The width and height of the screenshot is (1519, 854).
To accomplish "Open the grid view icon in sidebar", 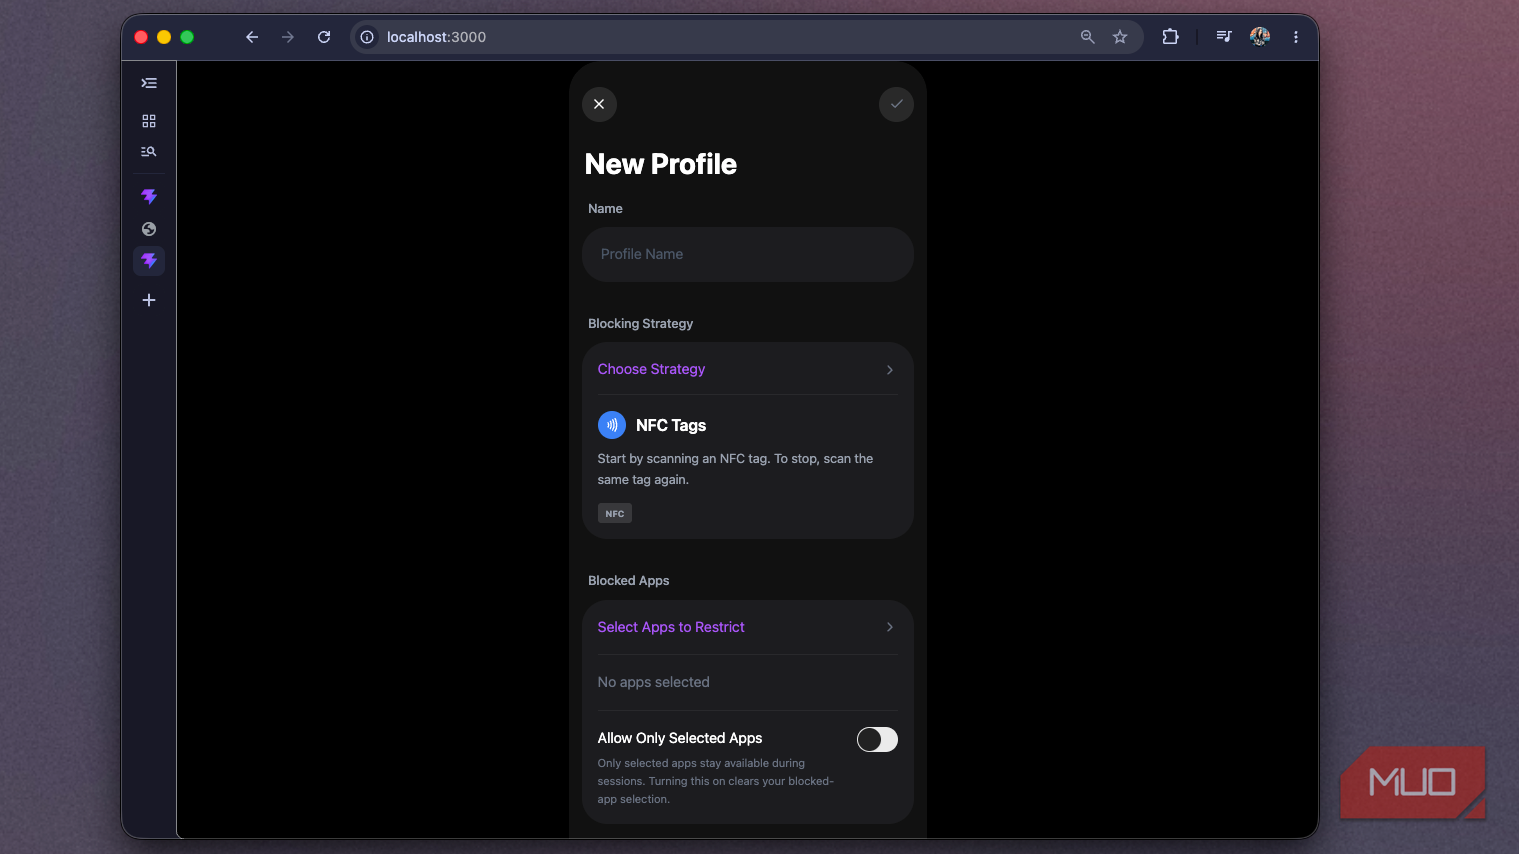I will pyautogui.click(x=149, y=121).
